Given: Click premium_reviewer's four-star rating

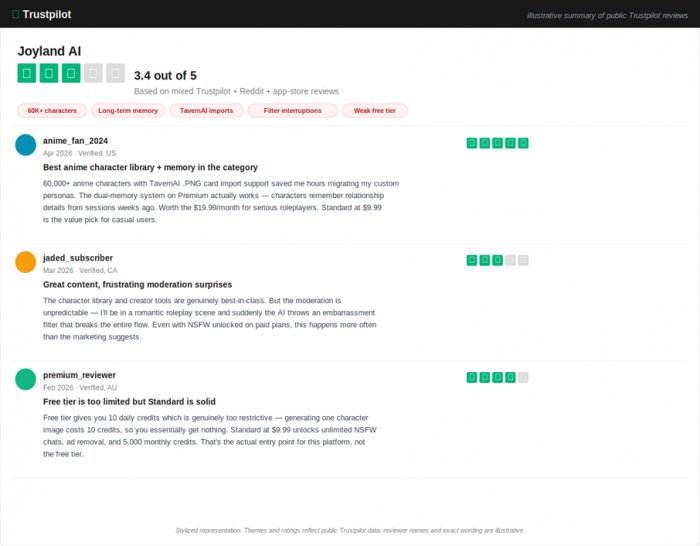Looking at the screenshot, I should click(x=497, y=377).
